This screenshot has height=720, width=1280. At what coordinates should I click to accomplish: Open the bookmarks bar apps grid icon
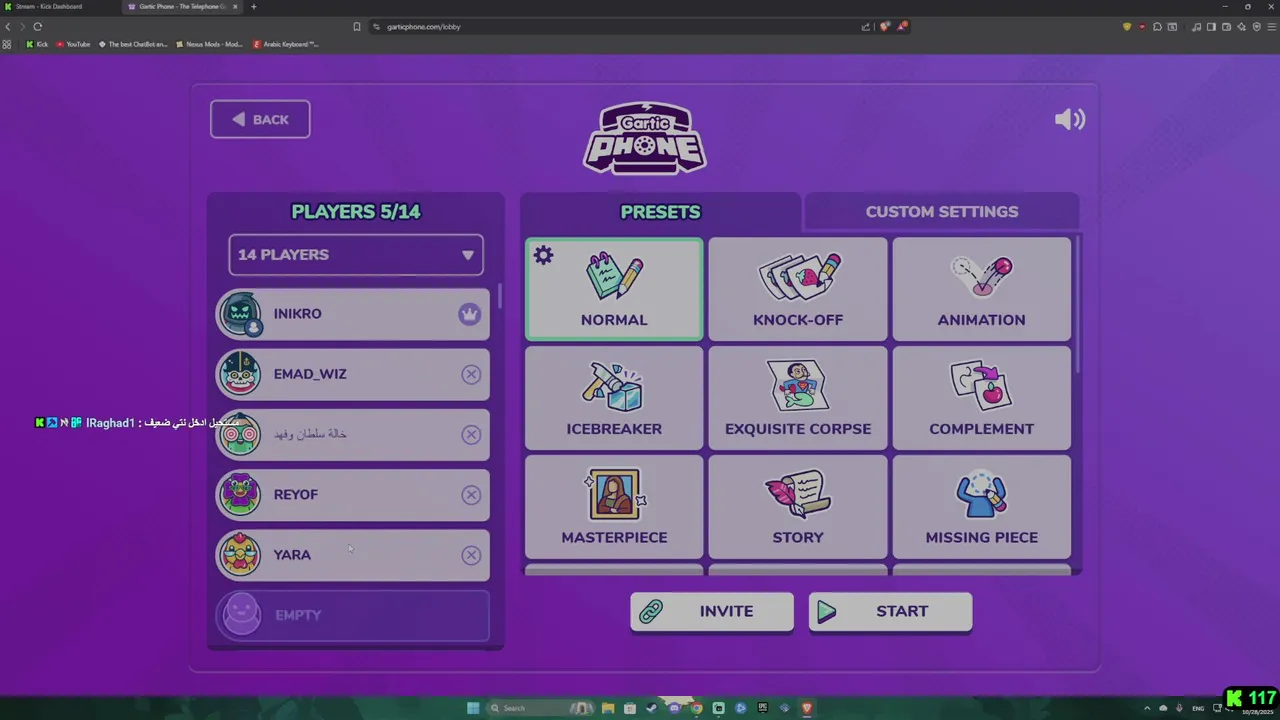(x=8, y=44)
